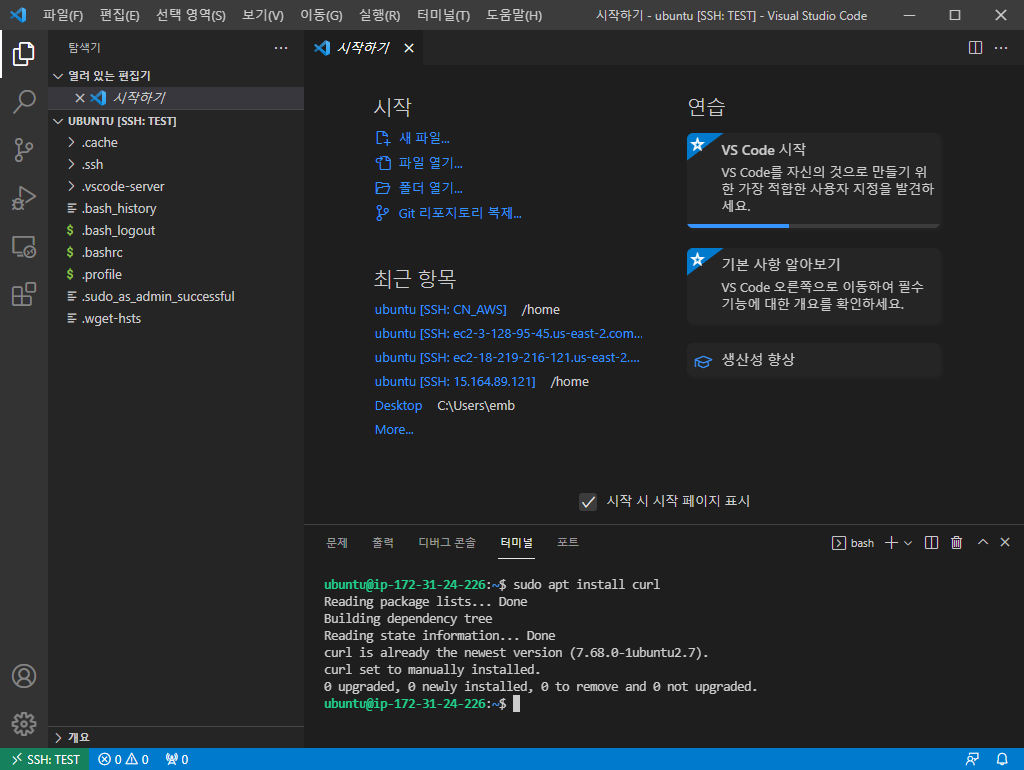The width and height of the screenshot is (1024, 770).
Task: Click the new terminal plus icon
Action: pyautogui.click(x=891, y=543)
